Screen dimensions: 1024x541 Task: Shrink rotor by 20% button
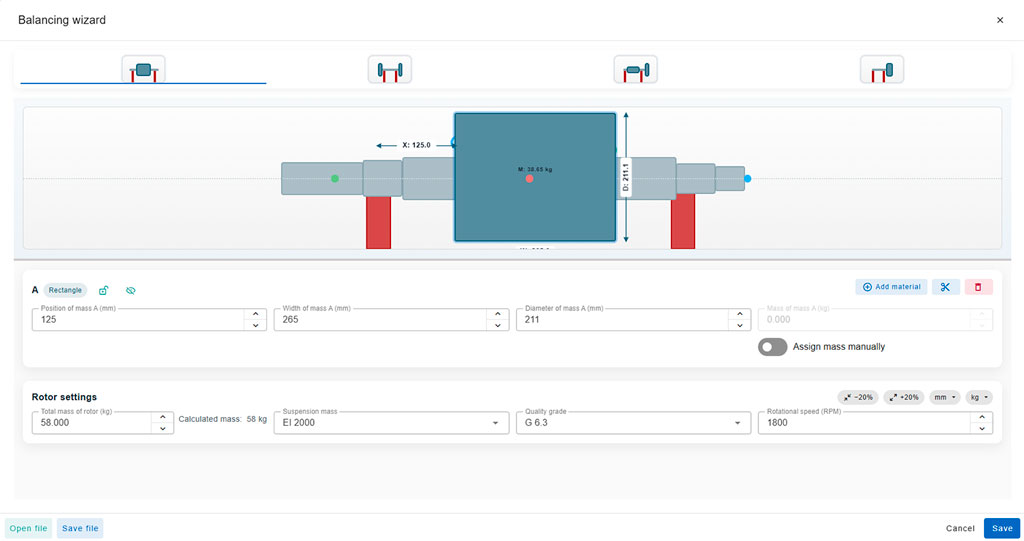(x=858, y=397)
